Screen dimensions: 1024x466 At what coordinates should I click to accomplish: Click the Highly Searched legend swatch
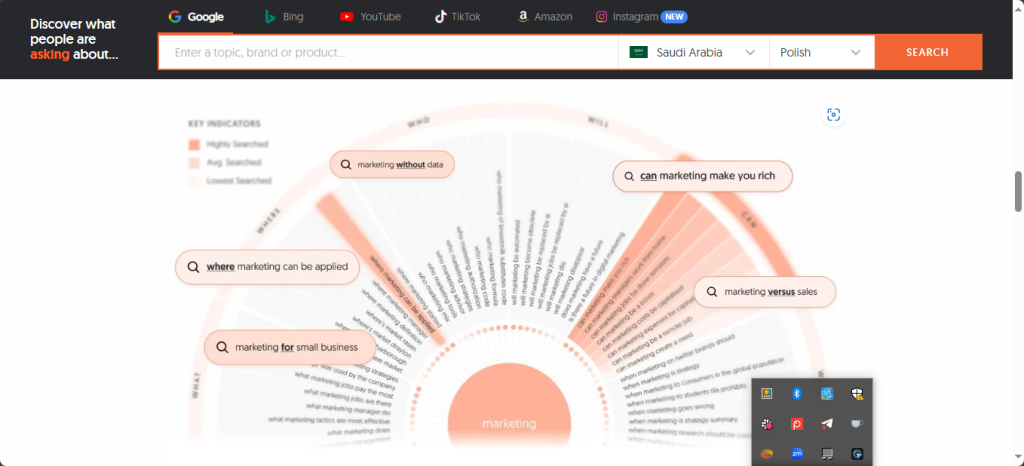coord(194,144)
